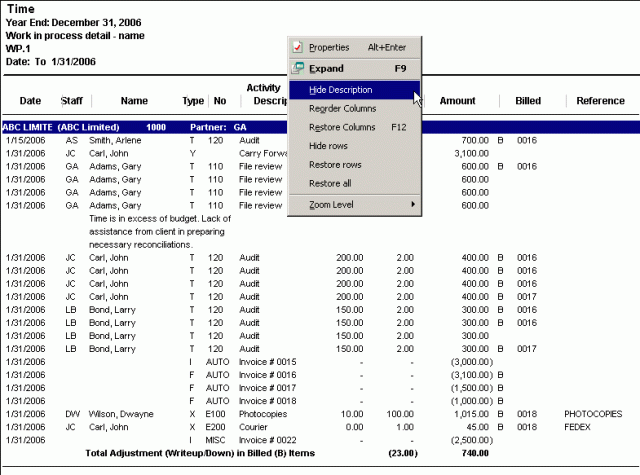Click the Reference column header

pos(600,101)
